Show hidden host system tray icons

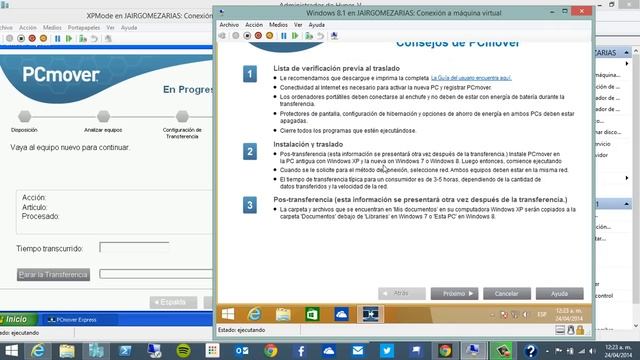[547, 351]
